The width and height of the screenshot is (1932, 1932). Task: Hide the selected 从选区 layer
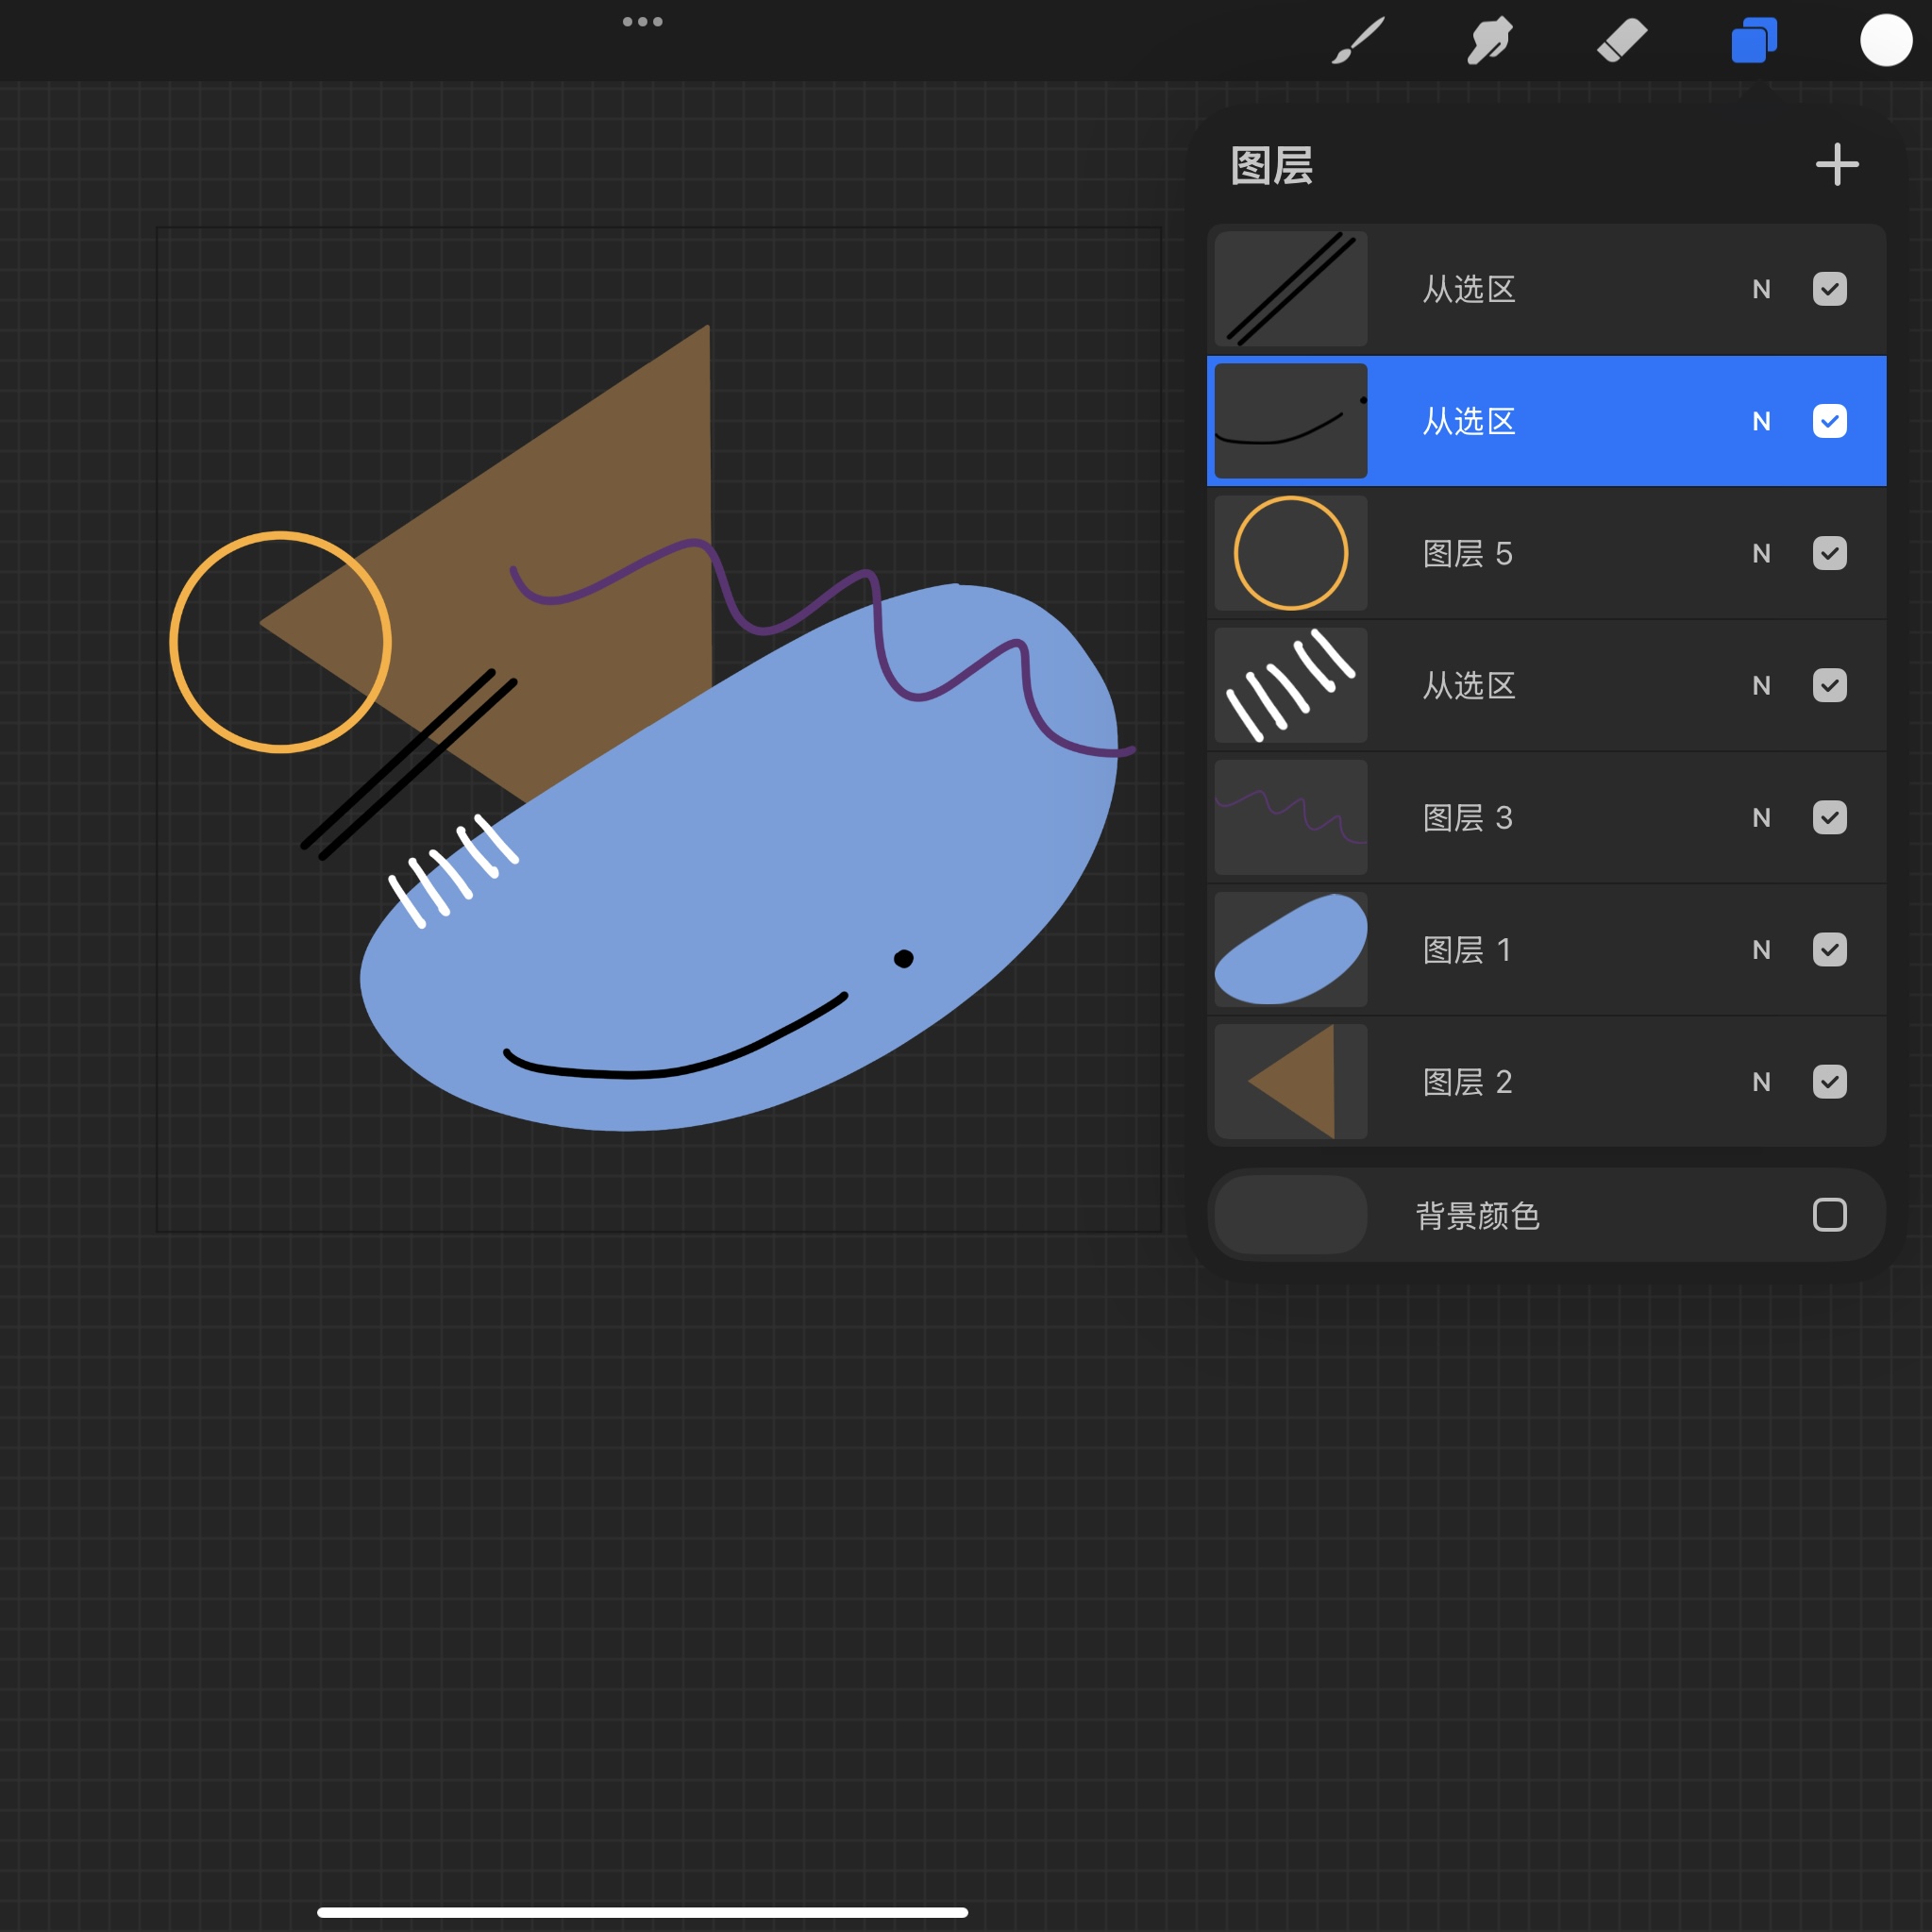1829,421
